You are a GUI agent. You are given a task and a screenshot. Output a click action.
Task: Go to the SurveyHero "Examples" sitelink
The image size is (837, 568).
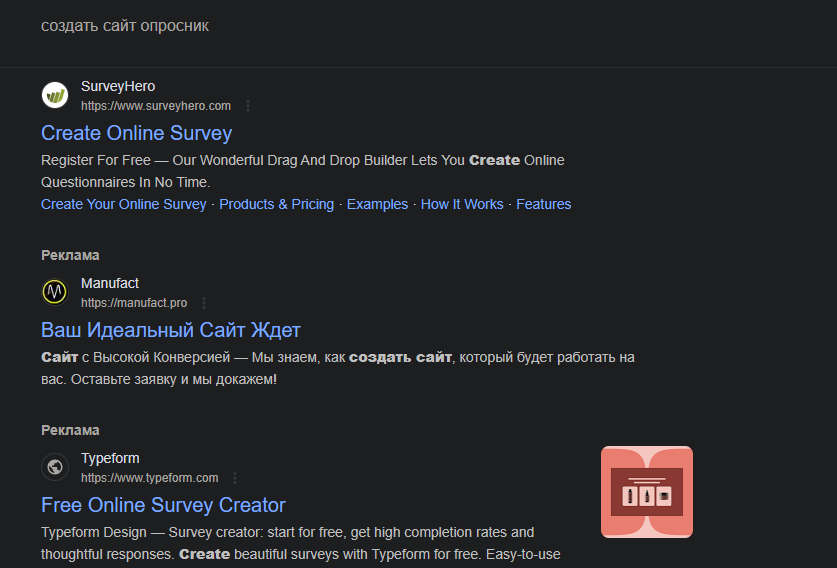[x=377, y=204]
